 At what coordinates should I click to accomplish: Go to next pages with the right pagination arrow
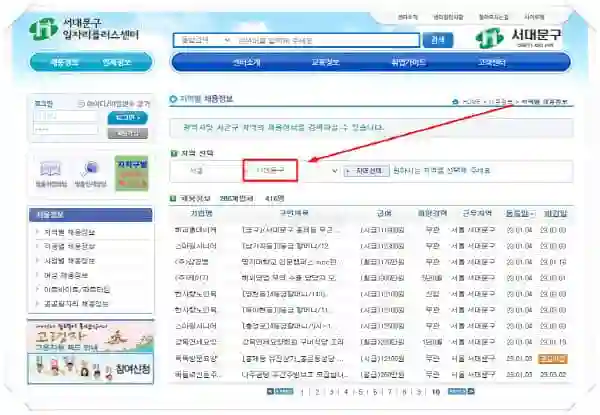pos(461,391)
